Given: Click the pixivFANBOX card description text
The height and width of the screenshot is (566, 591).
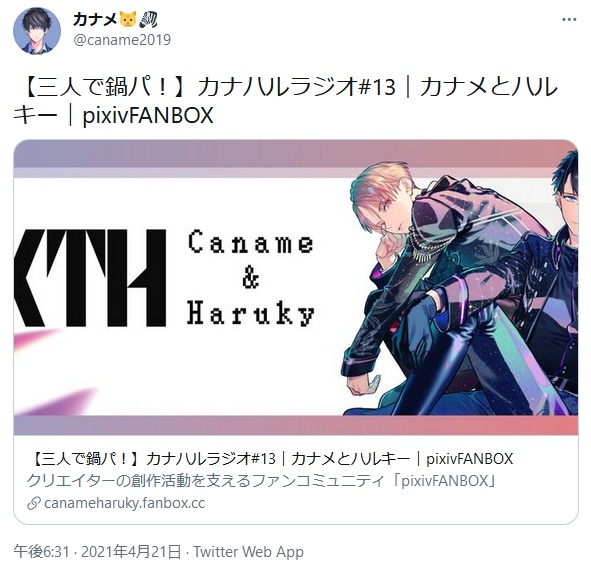Looking at the screenshot, I should [261, 481].
